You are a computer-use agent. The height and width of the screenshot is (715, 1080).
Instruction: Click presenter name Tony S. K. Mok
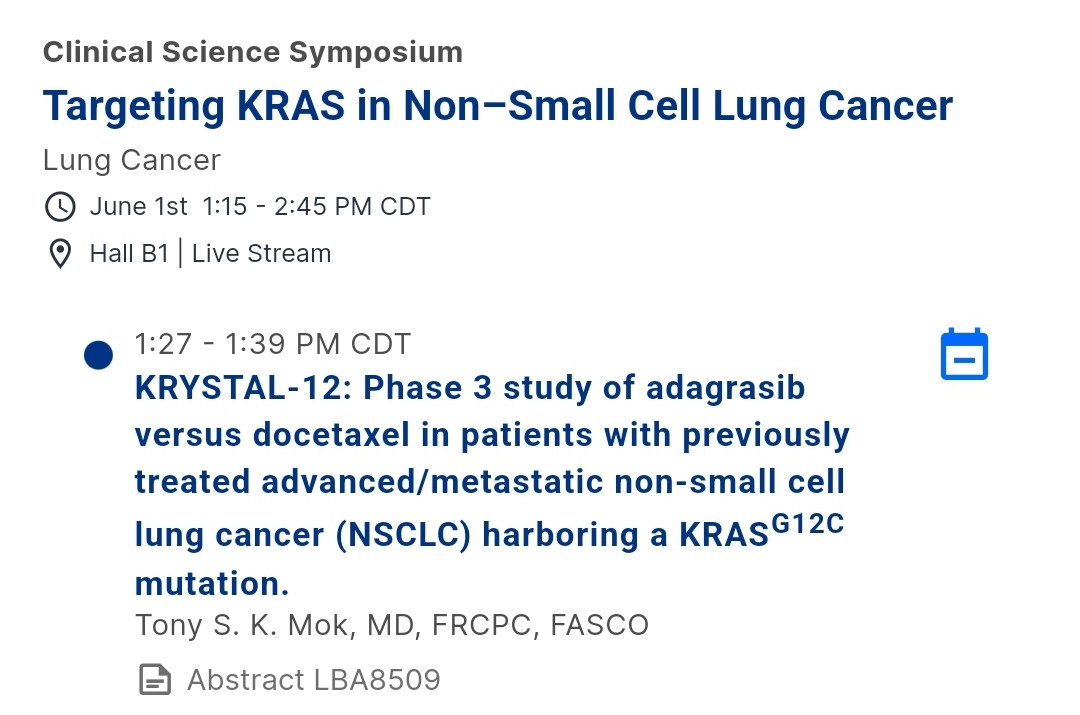[245, 625]
